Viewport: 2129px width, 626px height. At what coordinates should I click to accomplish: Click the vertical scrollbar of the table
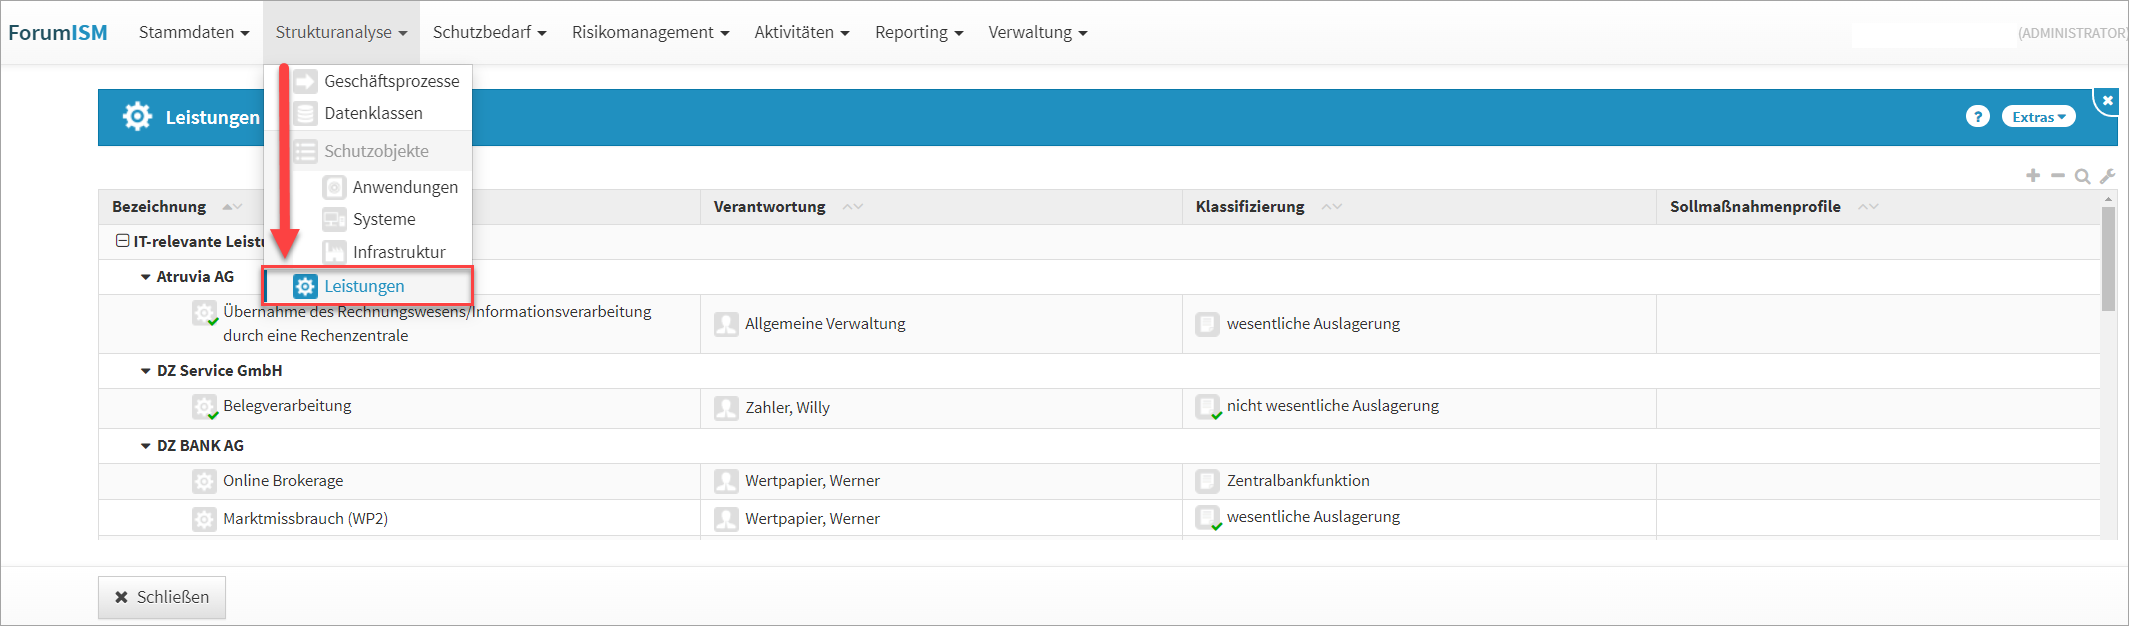click(2108, 259)
